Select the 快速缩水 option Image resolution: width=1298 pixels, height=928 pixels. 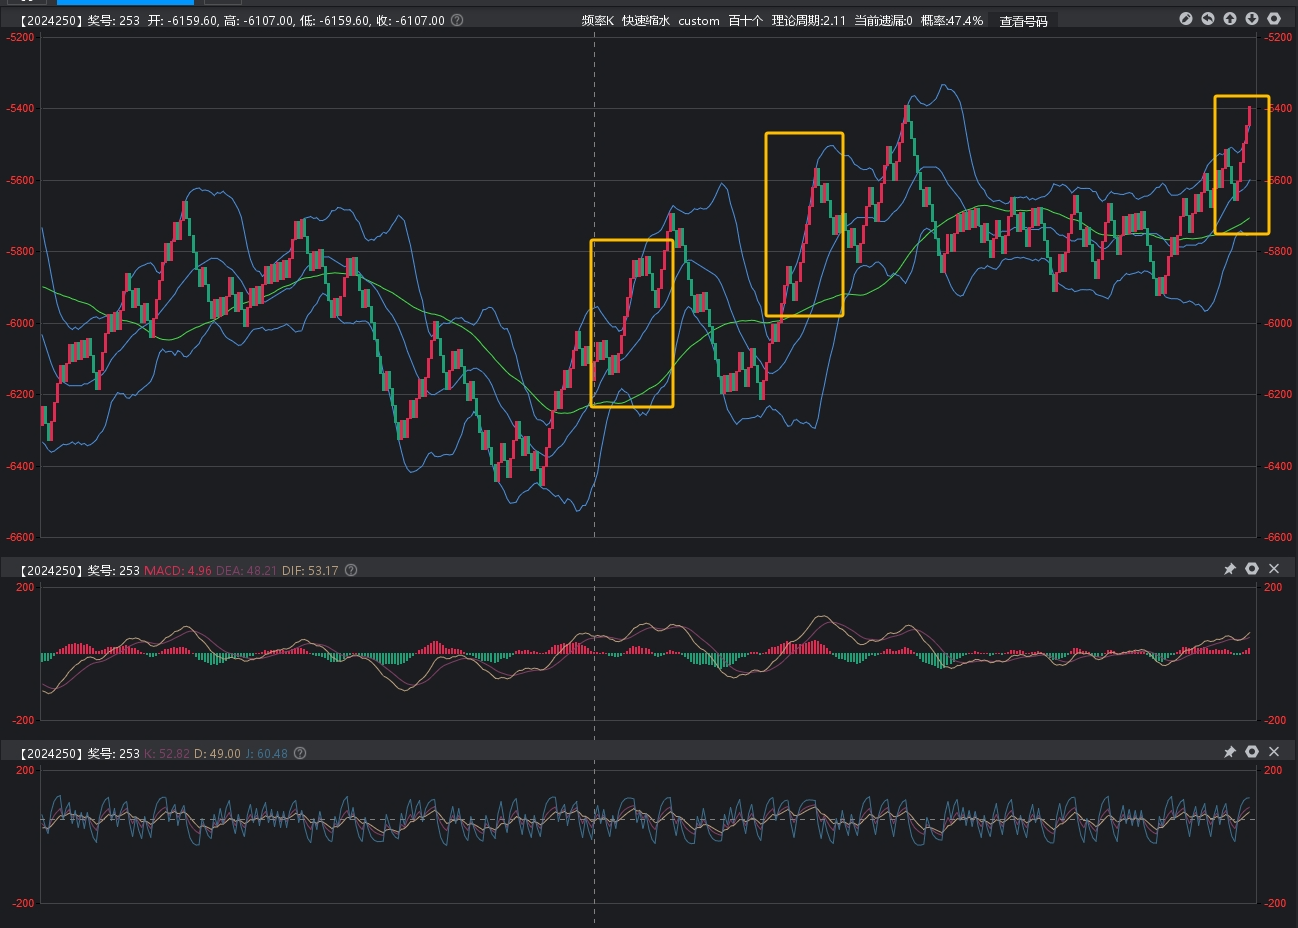click(646, 20)
